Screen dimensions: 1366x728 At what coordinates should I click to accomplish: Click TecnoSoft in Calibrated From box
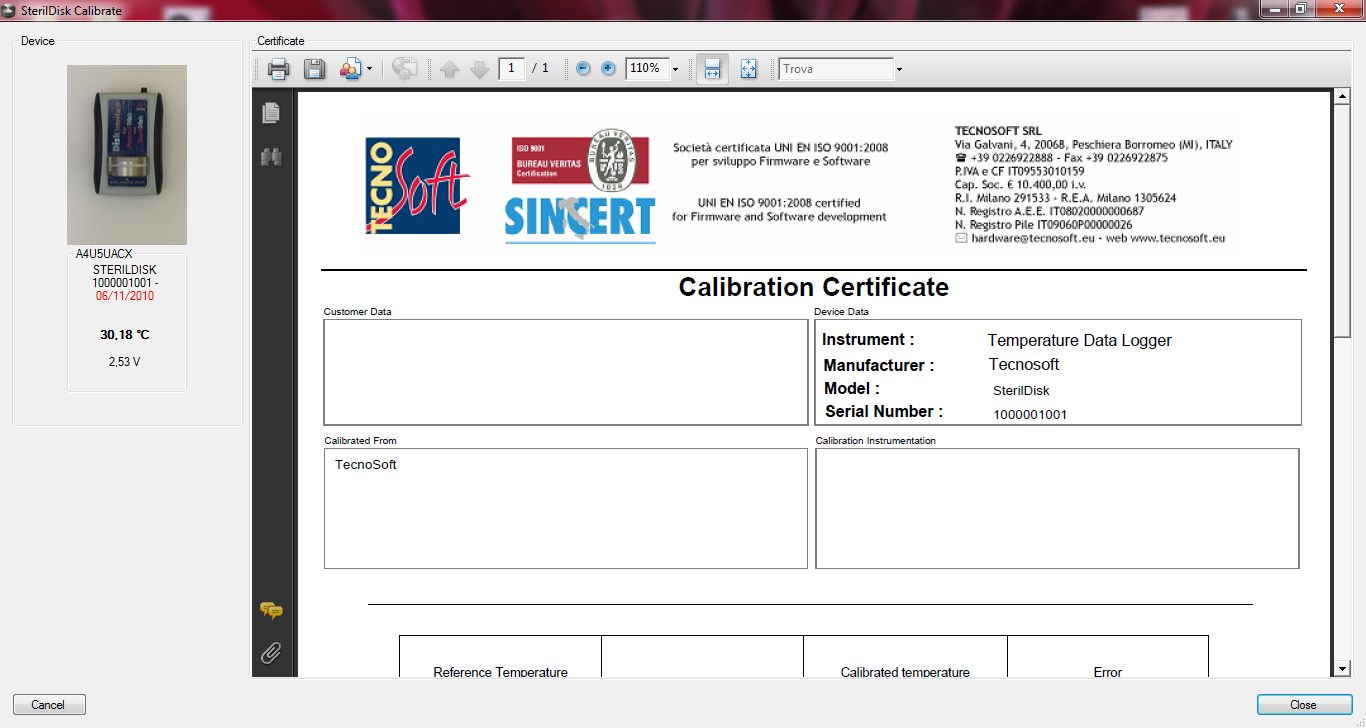coord(366,465)
